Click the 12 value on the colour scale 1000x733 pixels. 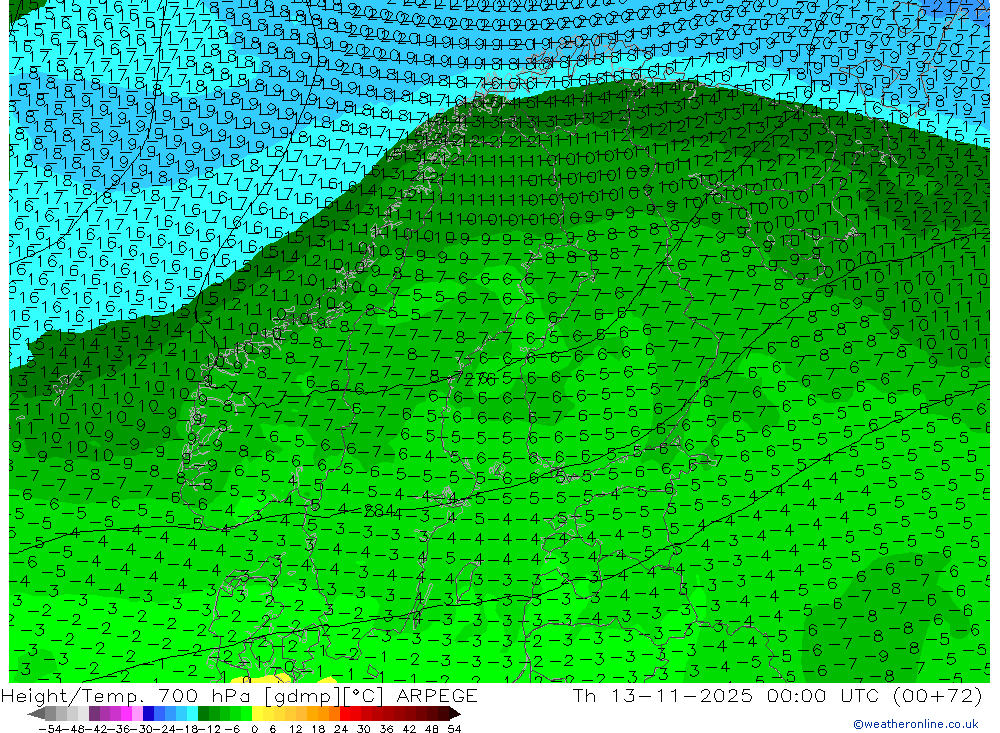[295, 729]
